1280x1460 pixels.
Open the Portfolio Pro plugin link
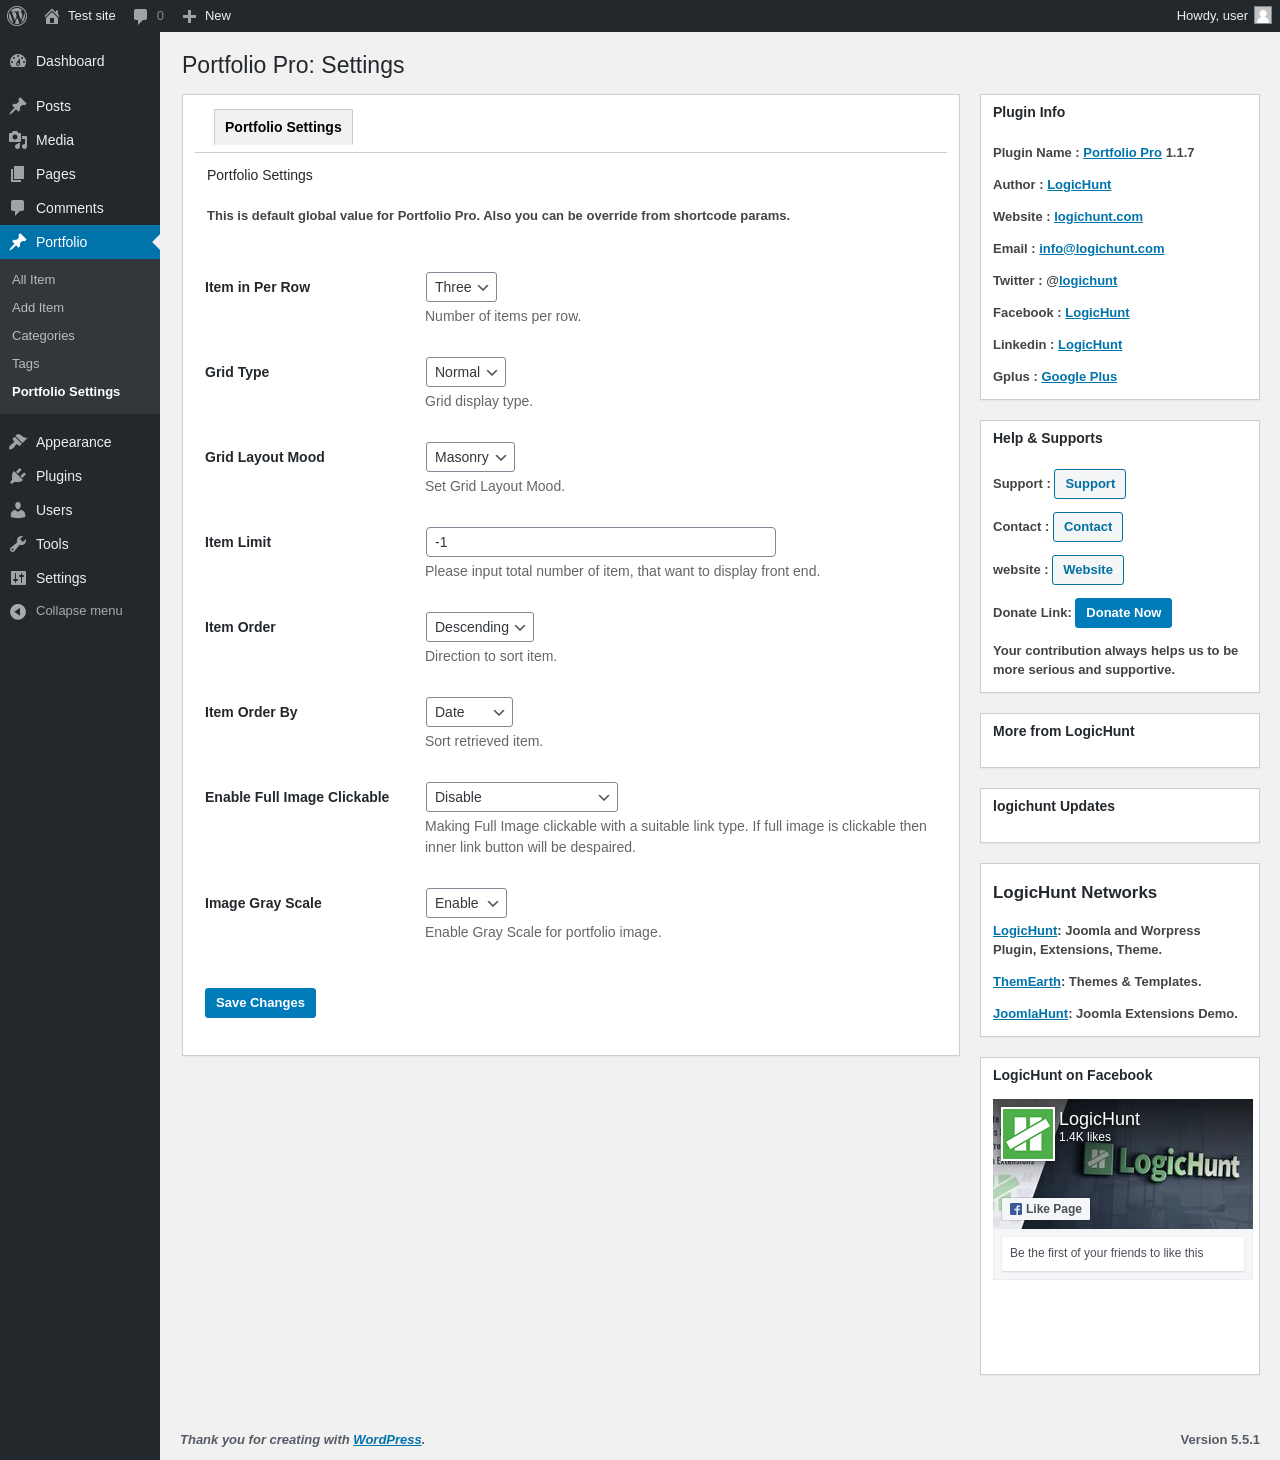[1122, 153]
